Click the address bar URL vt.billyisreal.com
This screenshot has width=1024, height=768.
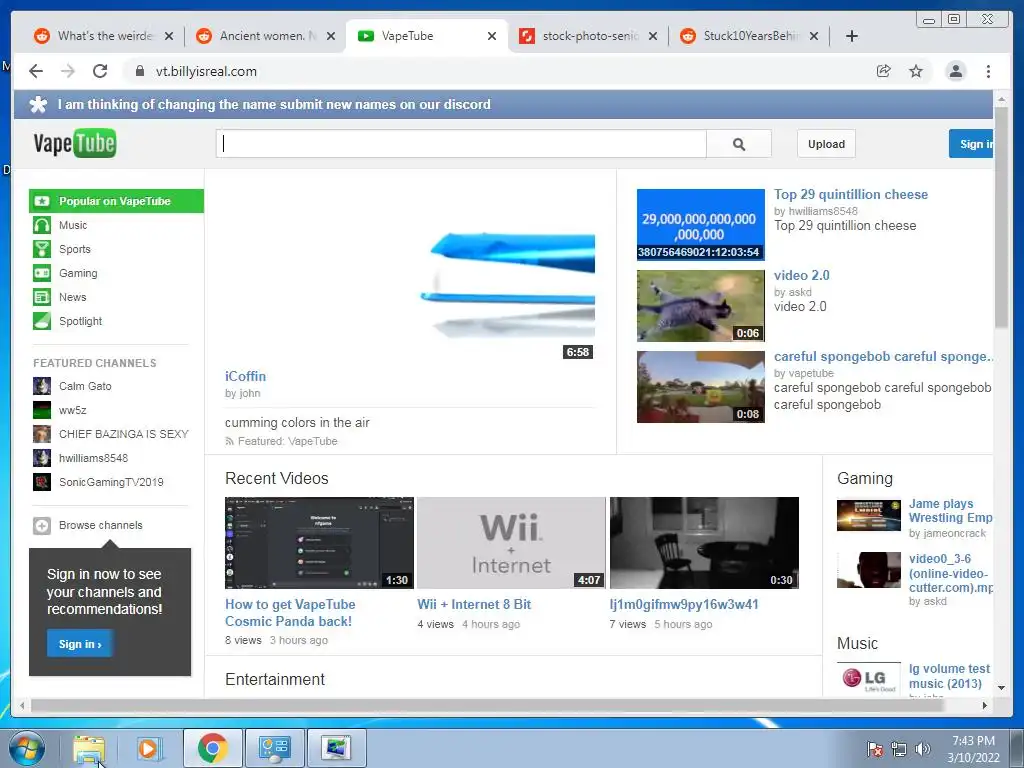click(206, 71)
